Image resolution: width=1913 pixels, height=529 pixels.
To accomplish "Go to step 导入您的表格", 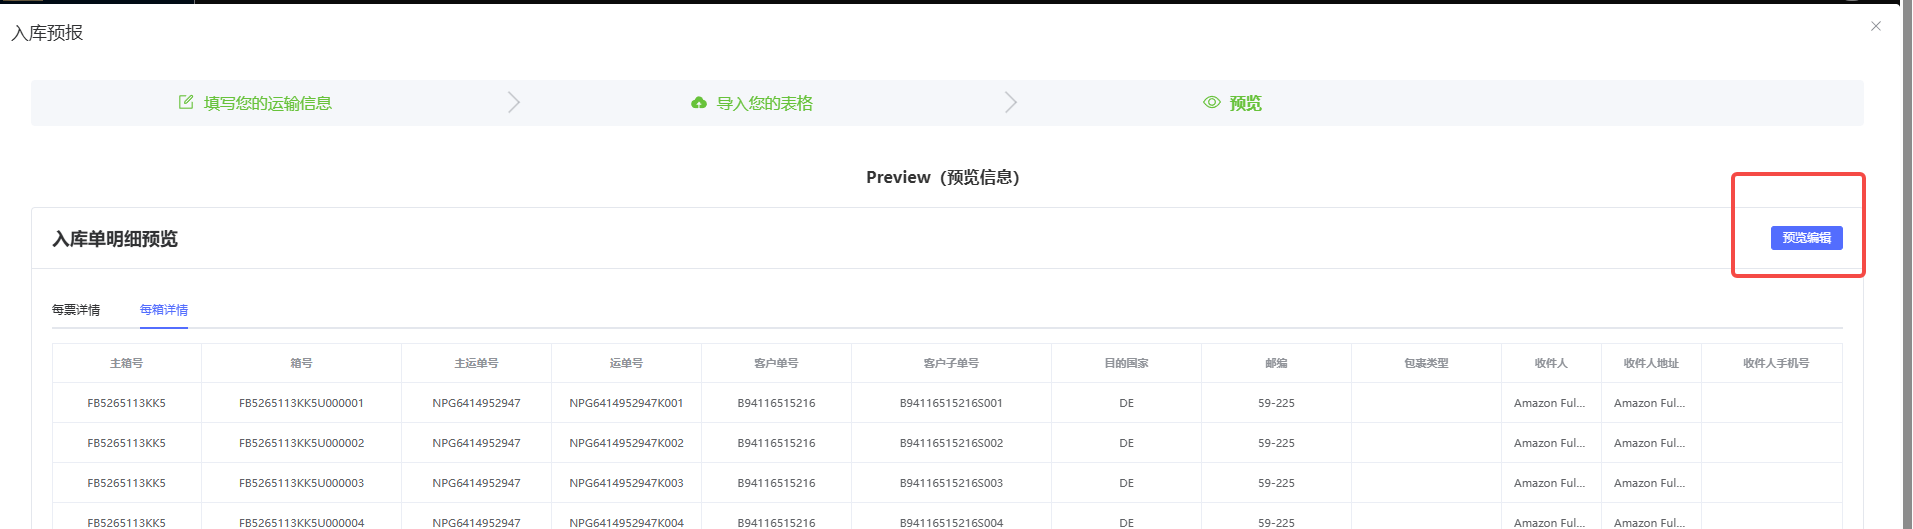I will tap(764, 103).
